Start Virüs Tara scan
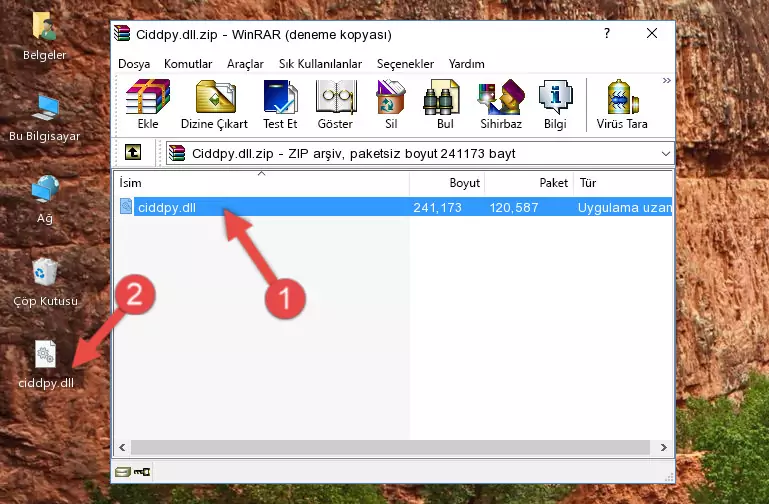769x504 pixels. click(x=622, y=104)
